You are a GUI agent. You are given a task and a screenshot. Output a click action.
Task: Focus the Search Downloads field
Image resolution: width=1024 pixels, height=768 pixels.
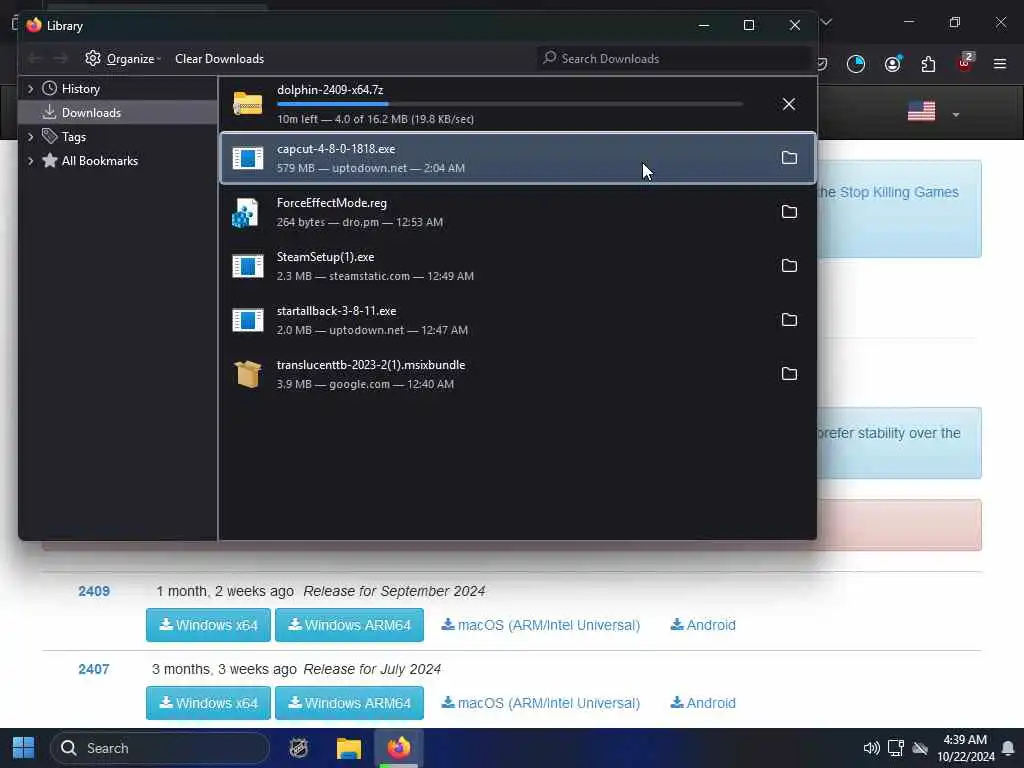pos(673,59)
